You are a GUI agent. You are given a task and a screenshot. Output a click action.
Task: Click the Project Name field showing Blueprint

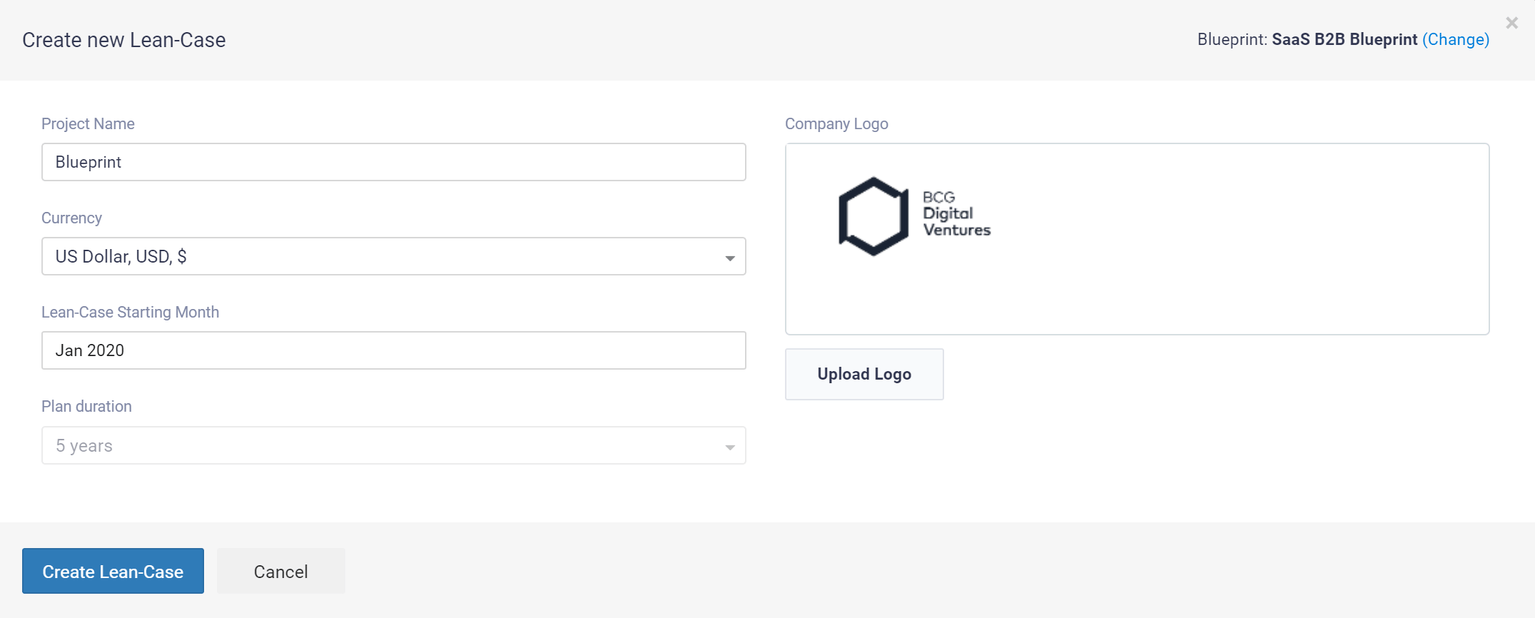tap(393, 161)
